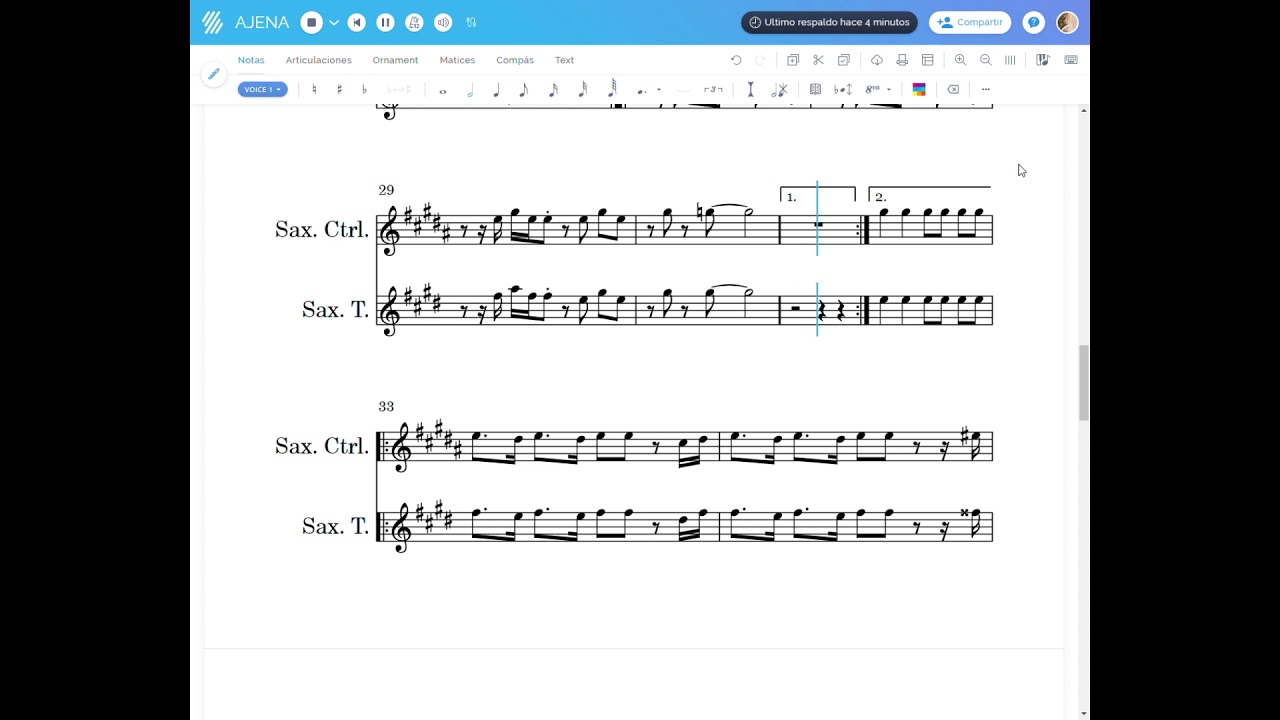Viewport: 1280px width, 720px height.
Task: Switch to the Compás tab
Action: pyautogui.click(x=515, y=60)
